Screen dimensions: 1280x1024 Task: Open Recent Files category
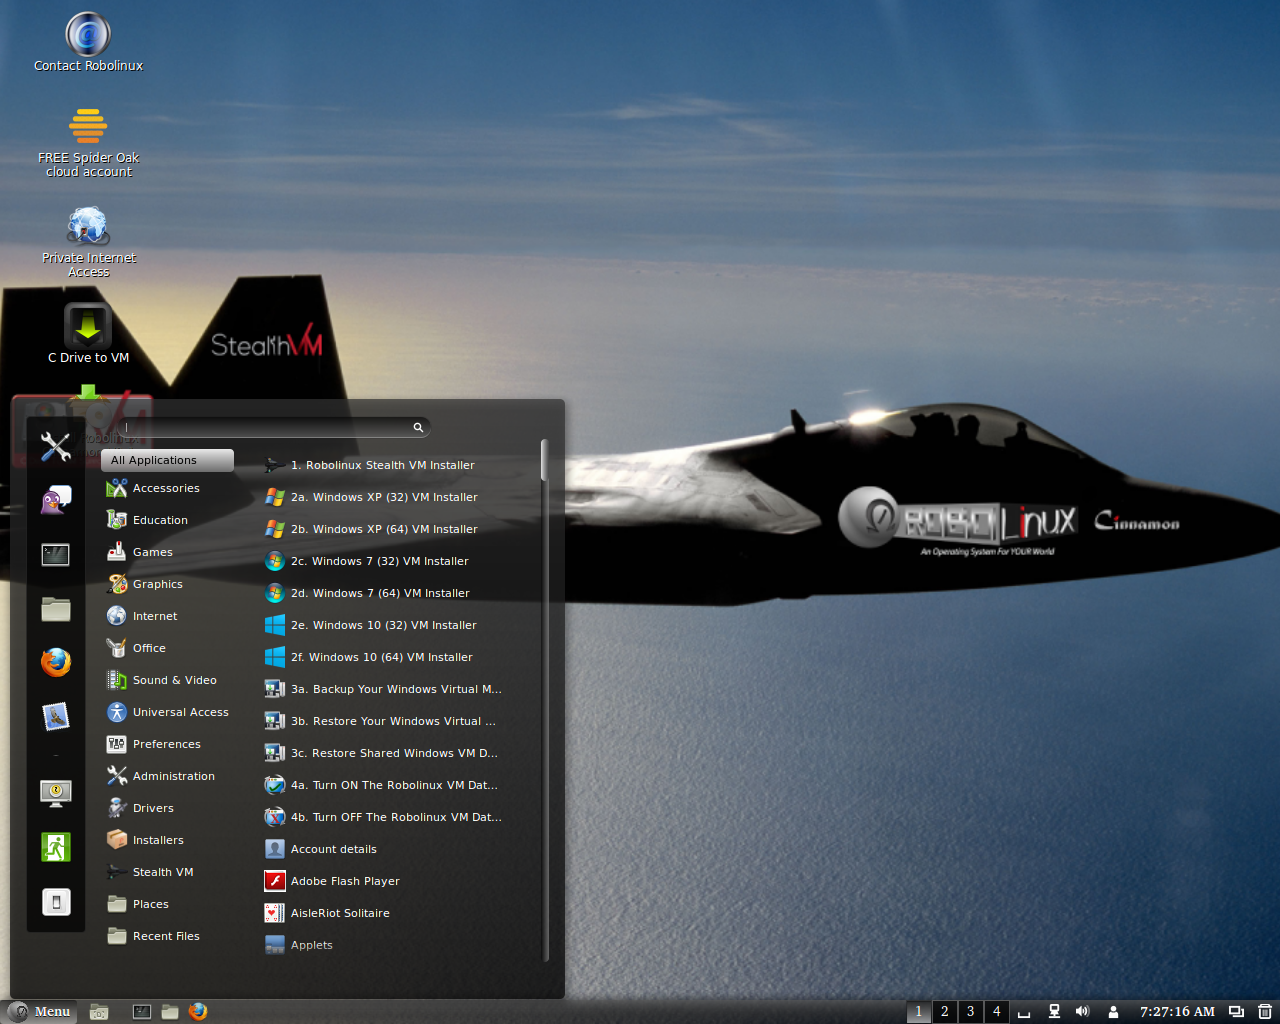(x=167, y=936)
